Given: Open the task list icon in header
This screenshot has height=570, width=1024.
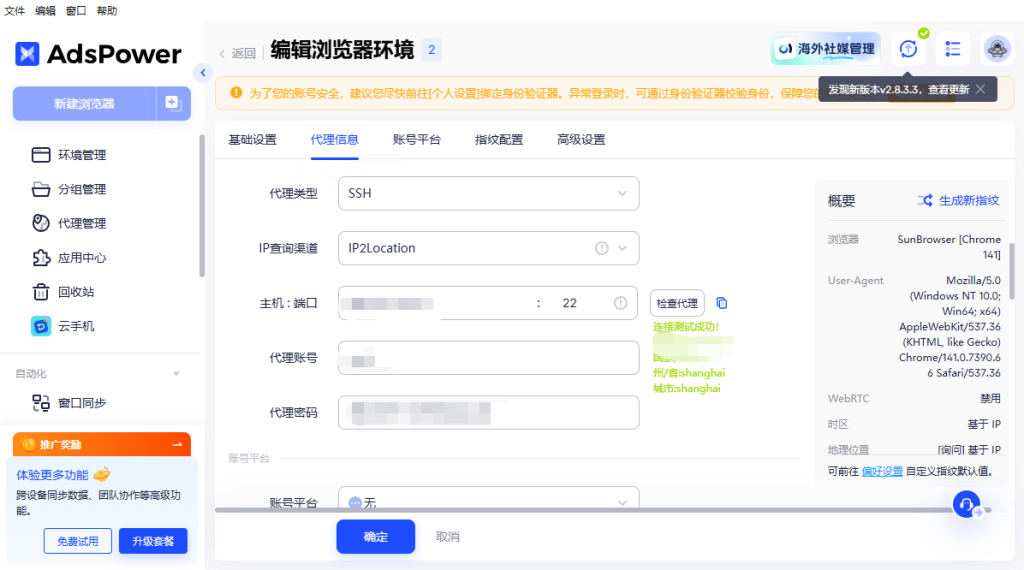Looking at the screenshot, I should click(x=952, y=49).
